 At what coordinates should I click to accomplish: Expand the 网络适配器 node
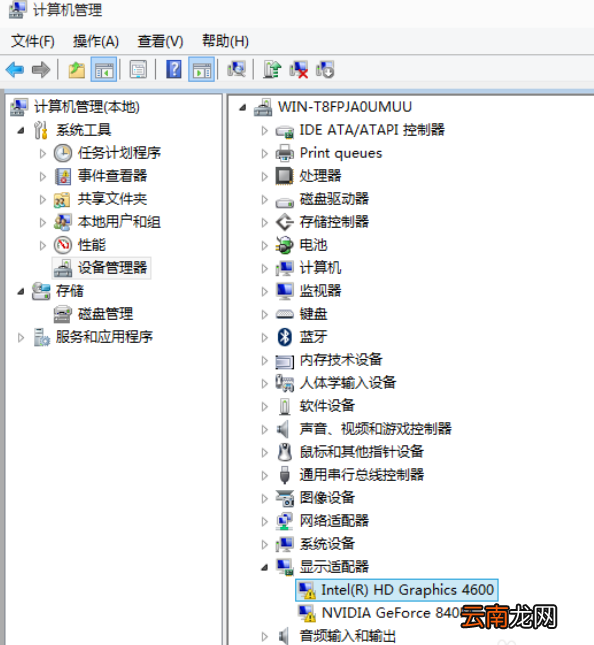[x=264, y=521]
